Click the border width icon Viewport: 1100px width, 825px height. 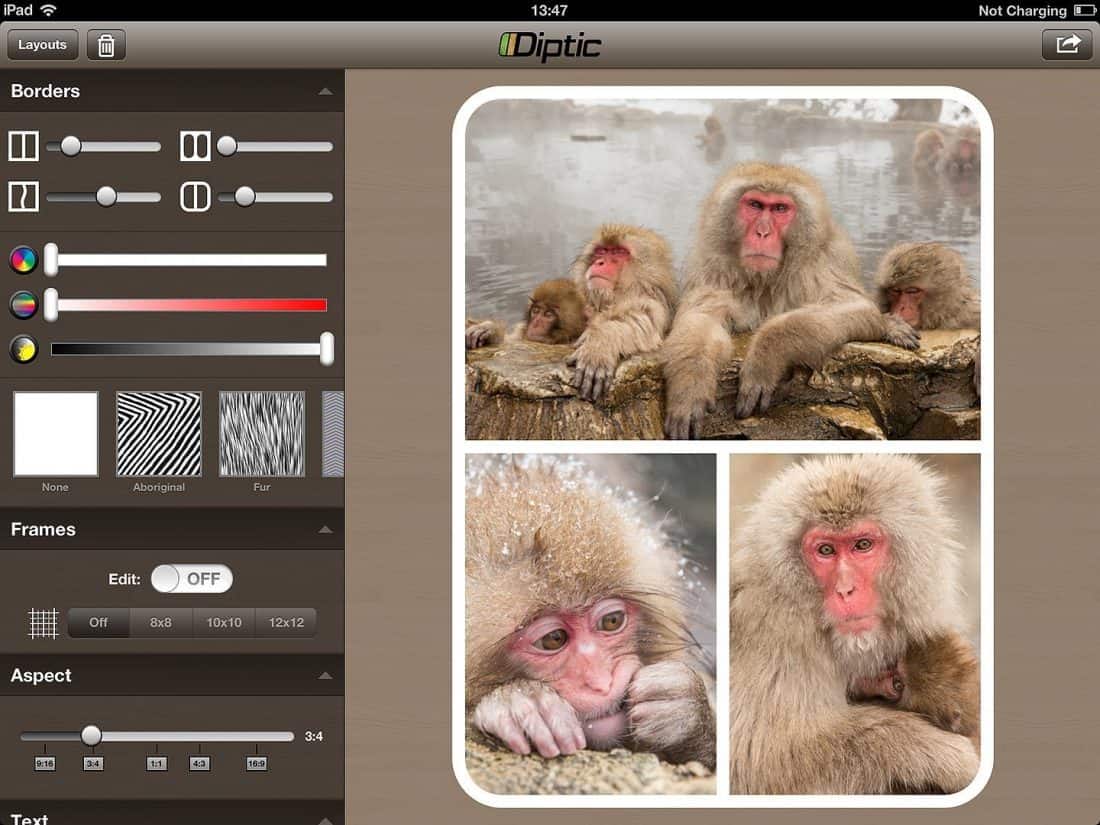click(24, 147)
